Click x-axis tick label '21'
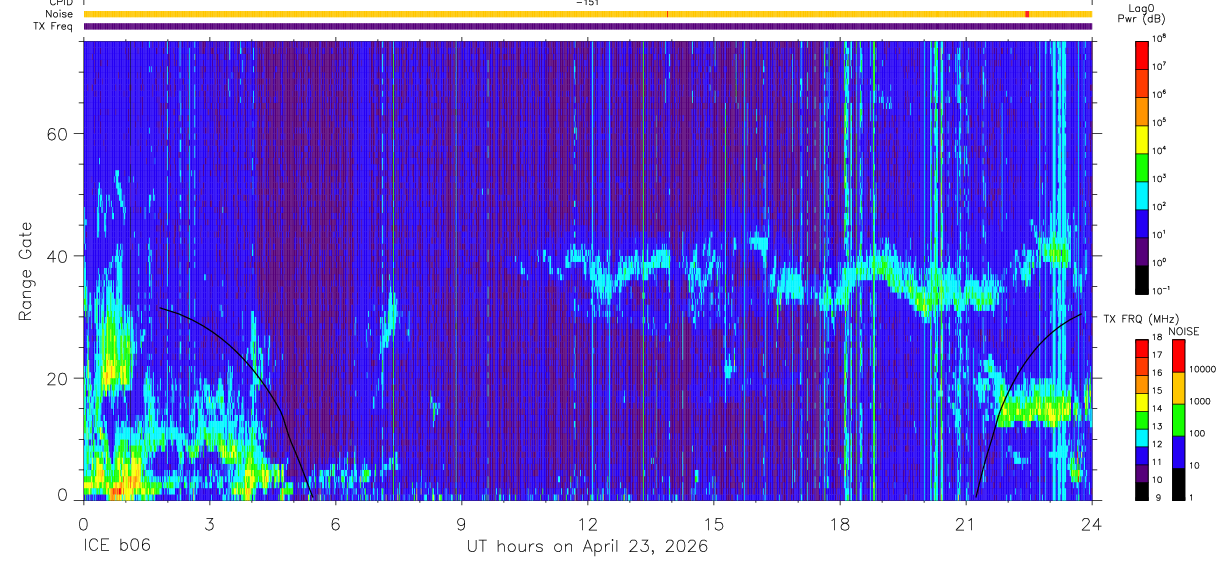Image resolution: width=1228 pixels, height=567 pixels. [965, 524]
